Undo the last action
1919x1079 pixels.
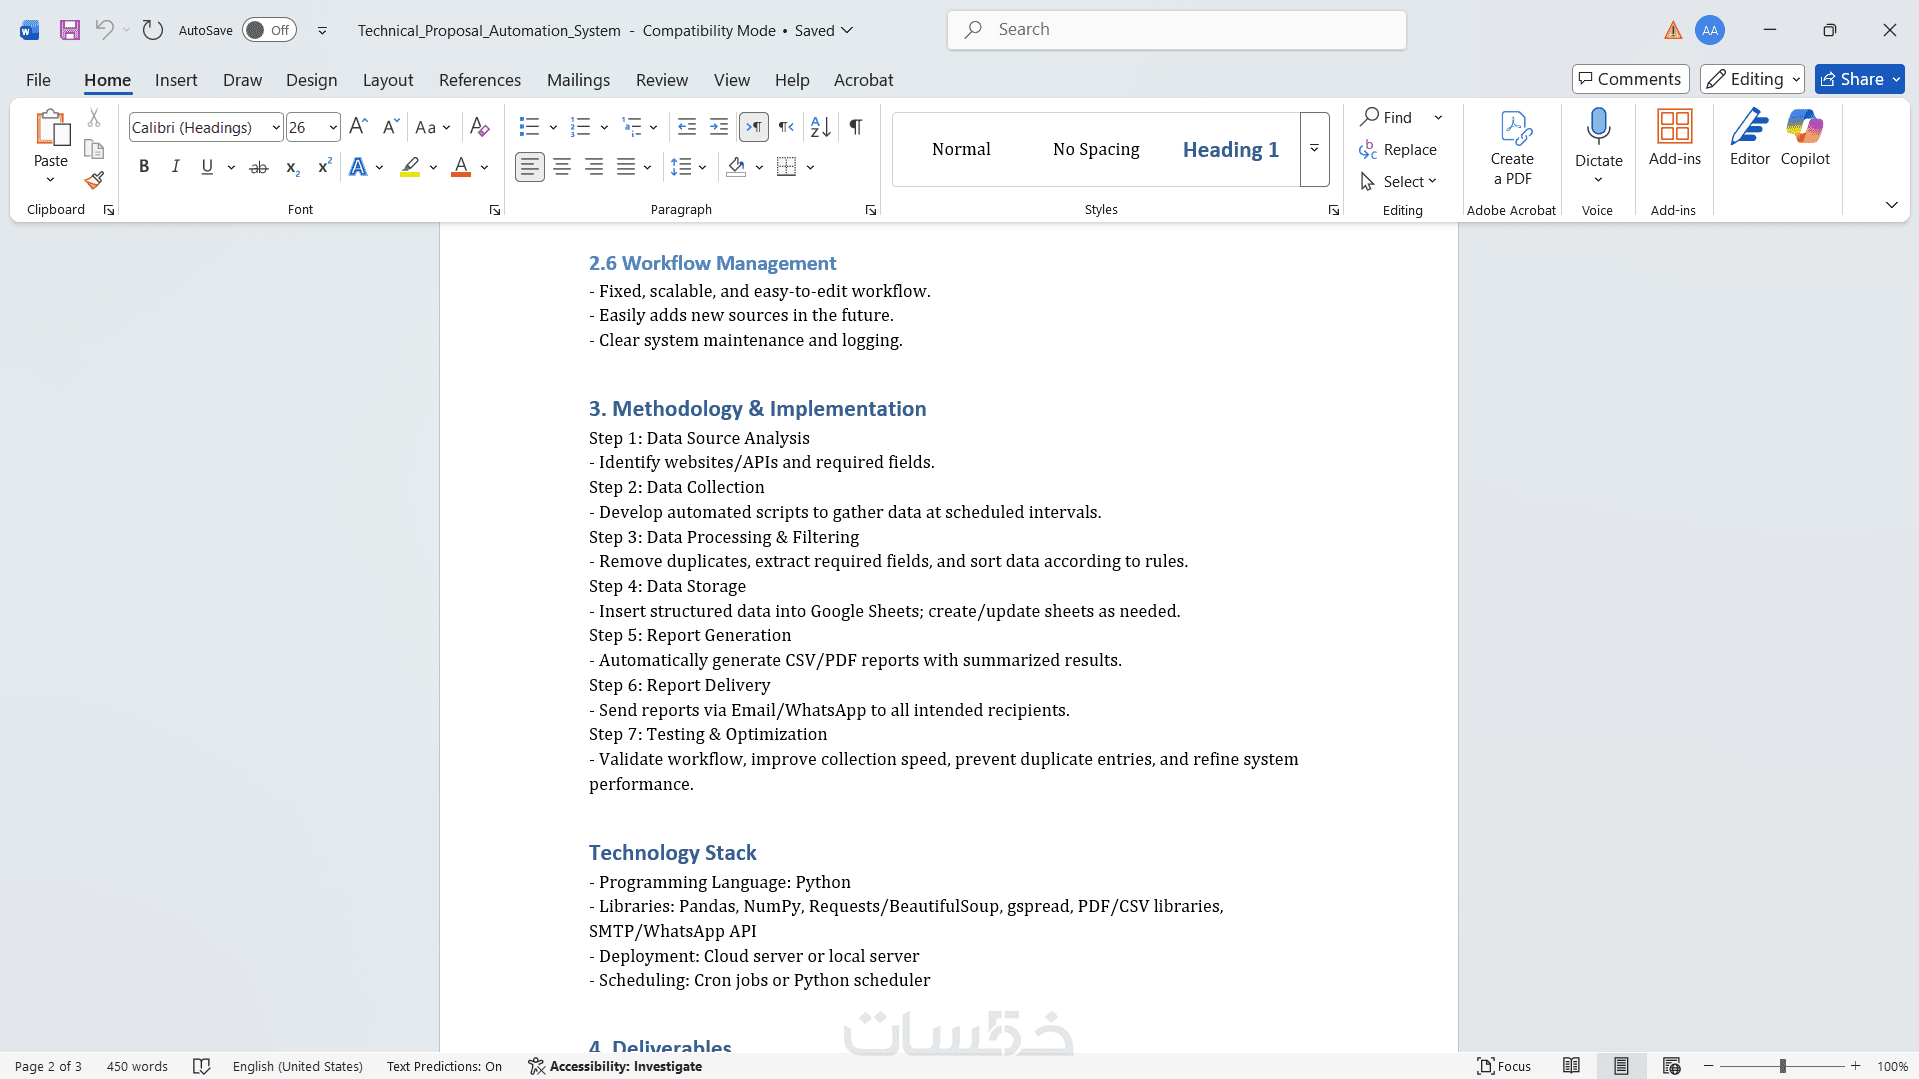pyautogui.click(x=104, y=30)
